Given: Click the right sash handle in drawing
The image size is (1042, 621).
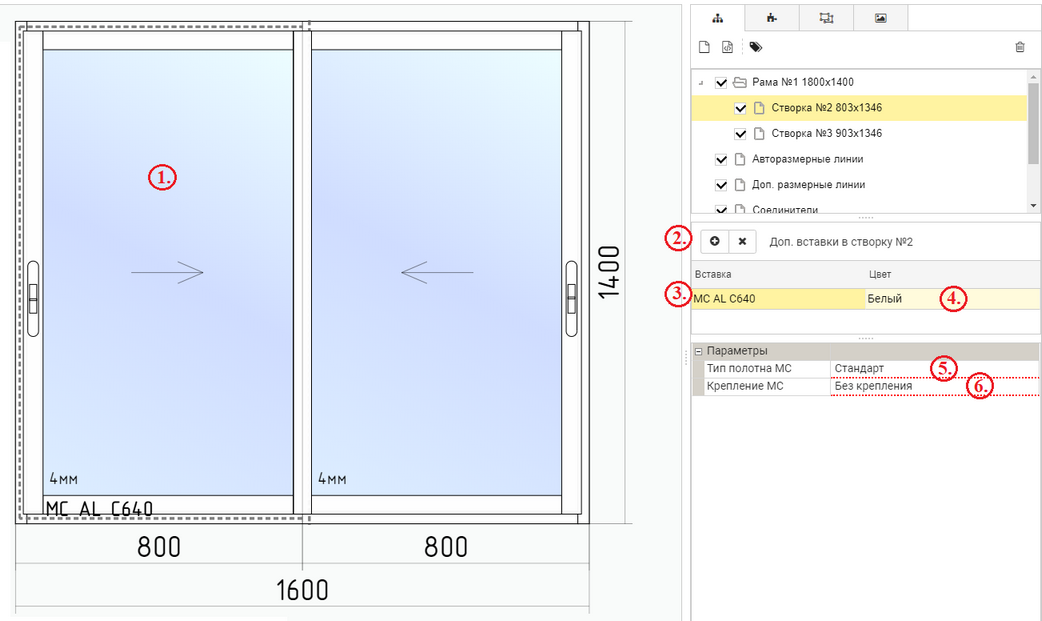Looking at the screenshot, I should (572, 299).
